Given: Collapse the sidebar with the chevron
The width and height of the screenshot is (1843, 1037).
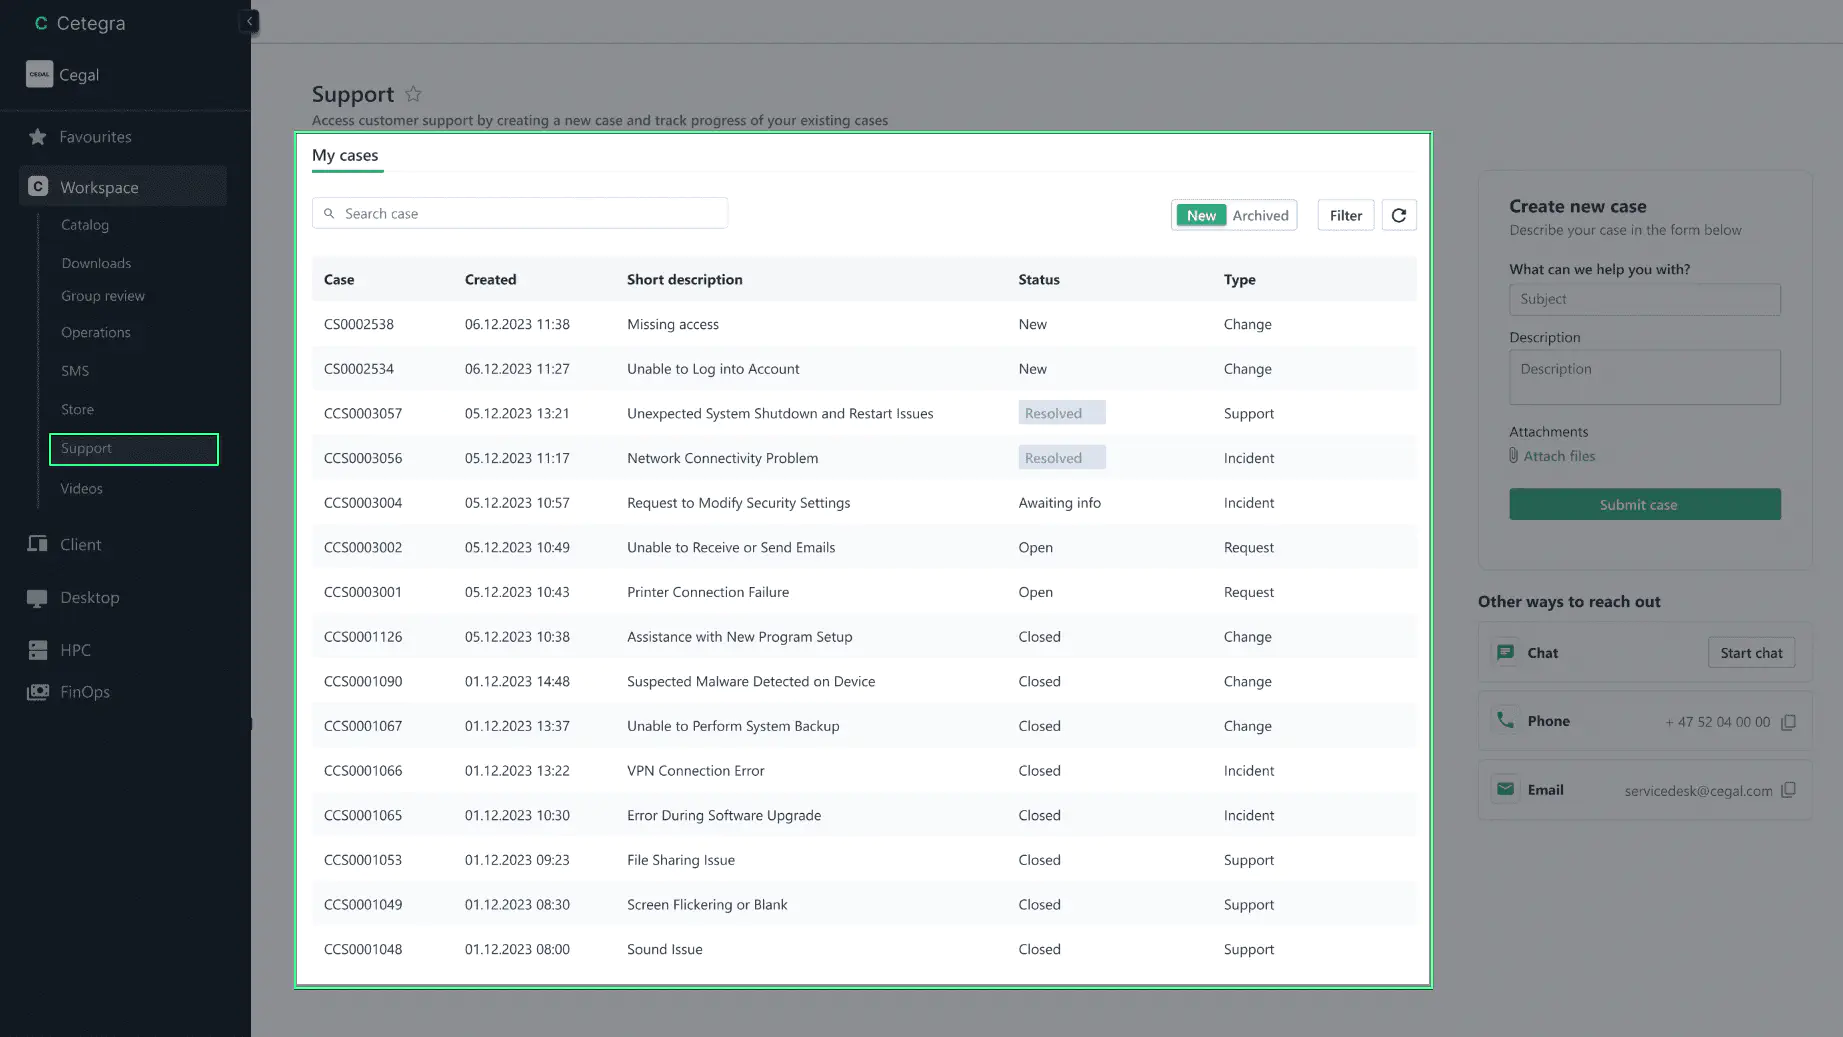Looking at the screenshot, I should (249, 22).
